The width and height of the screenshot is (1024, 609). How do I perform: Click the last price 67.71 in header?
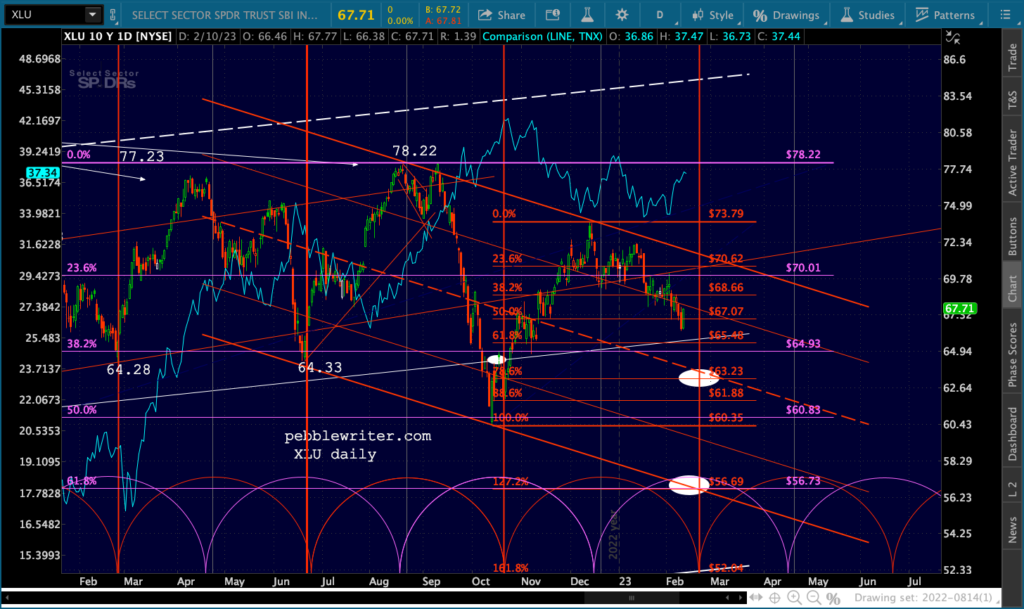[x=356, y=14]
